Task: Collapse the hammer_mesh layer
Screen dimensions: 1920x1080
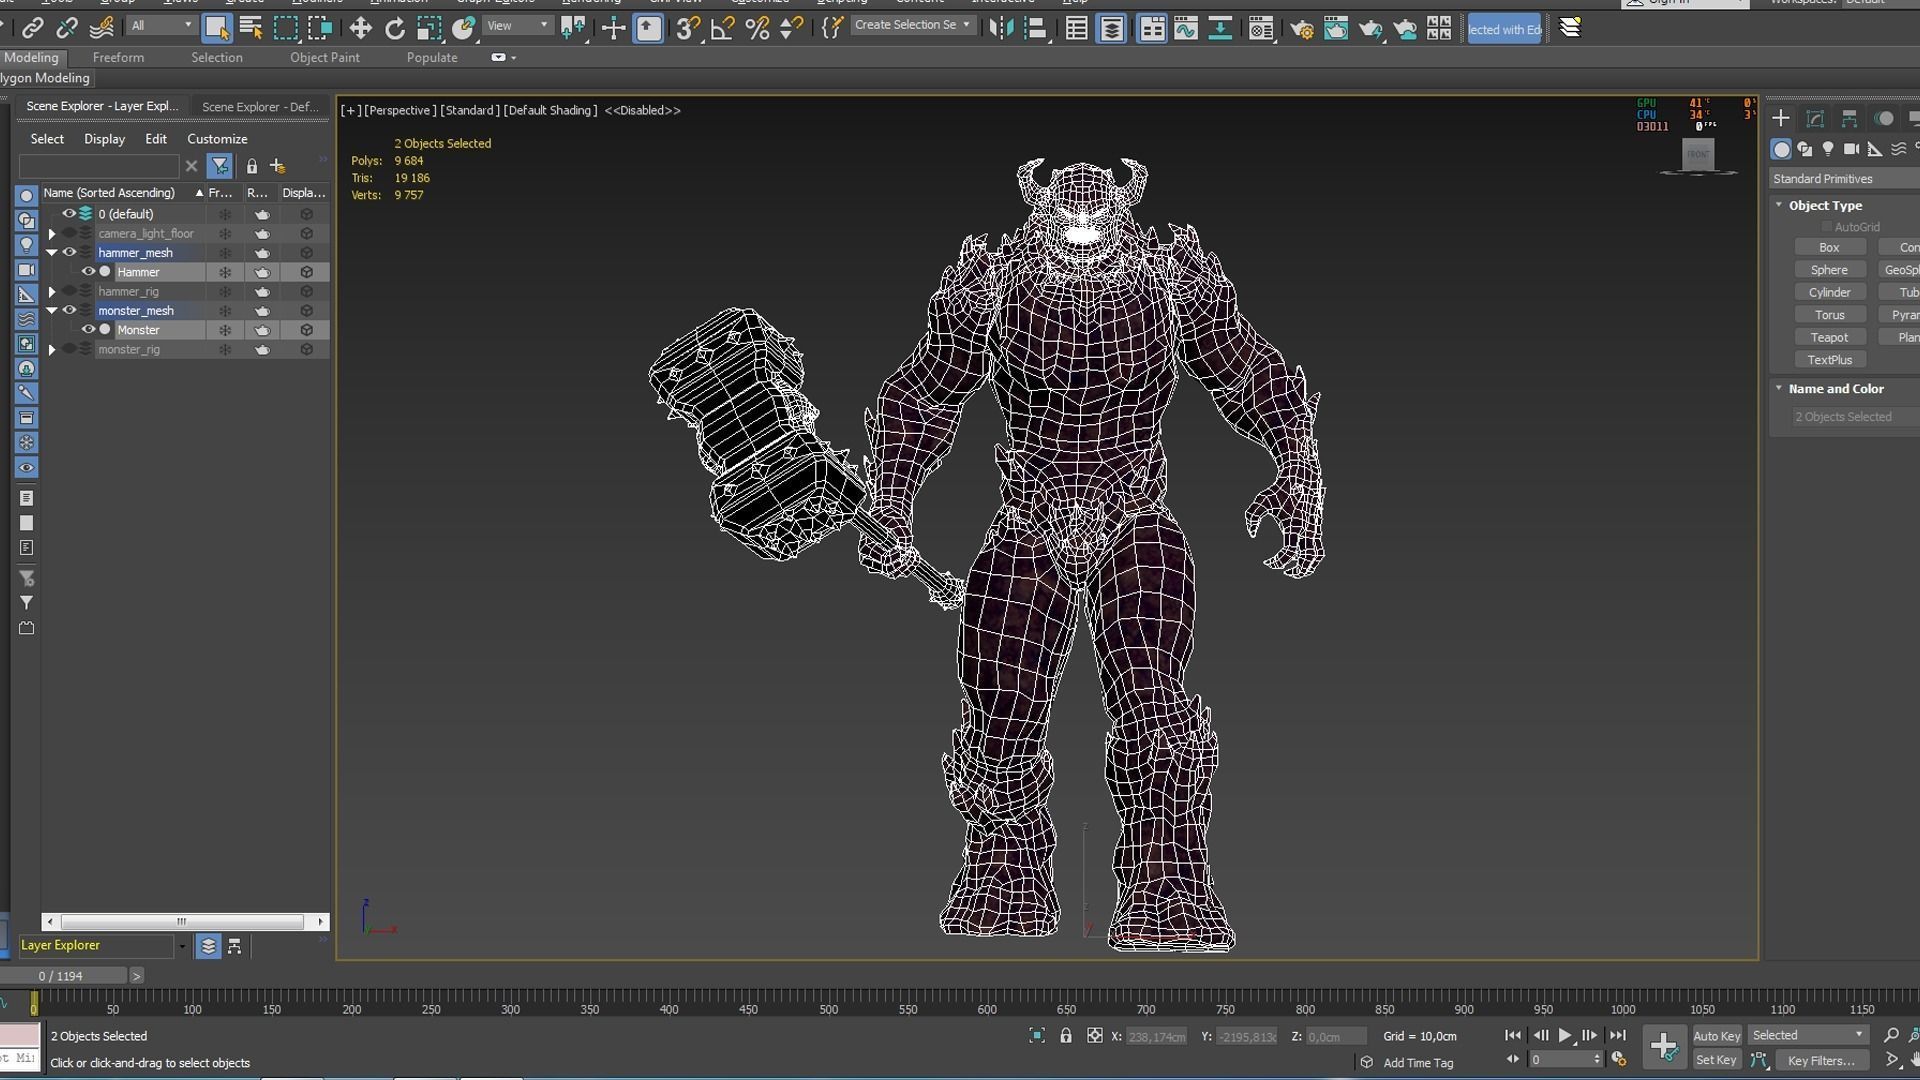Action: point(52,253)
